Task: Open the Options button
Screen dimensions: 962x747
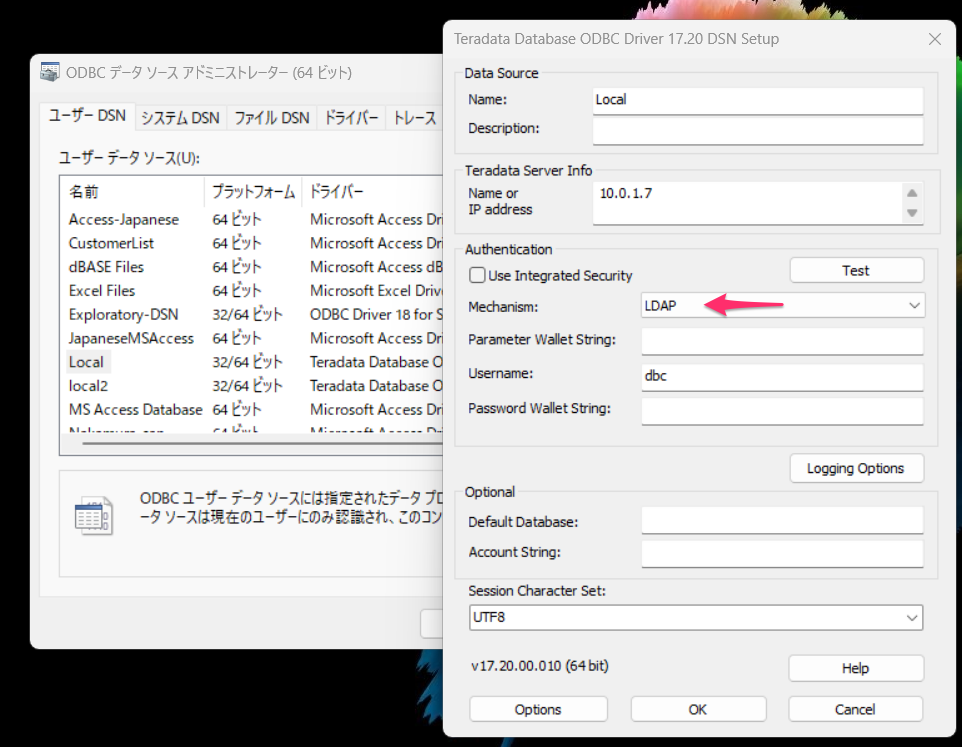Action: click(x=538, y=710)
